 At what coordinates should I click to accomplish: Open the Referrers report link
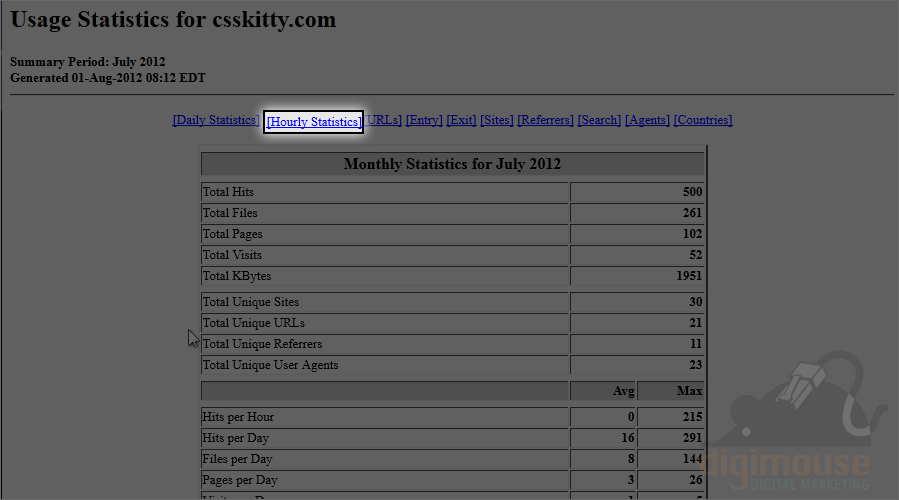click(x=545, y=120)
